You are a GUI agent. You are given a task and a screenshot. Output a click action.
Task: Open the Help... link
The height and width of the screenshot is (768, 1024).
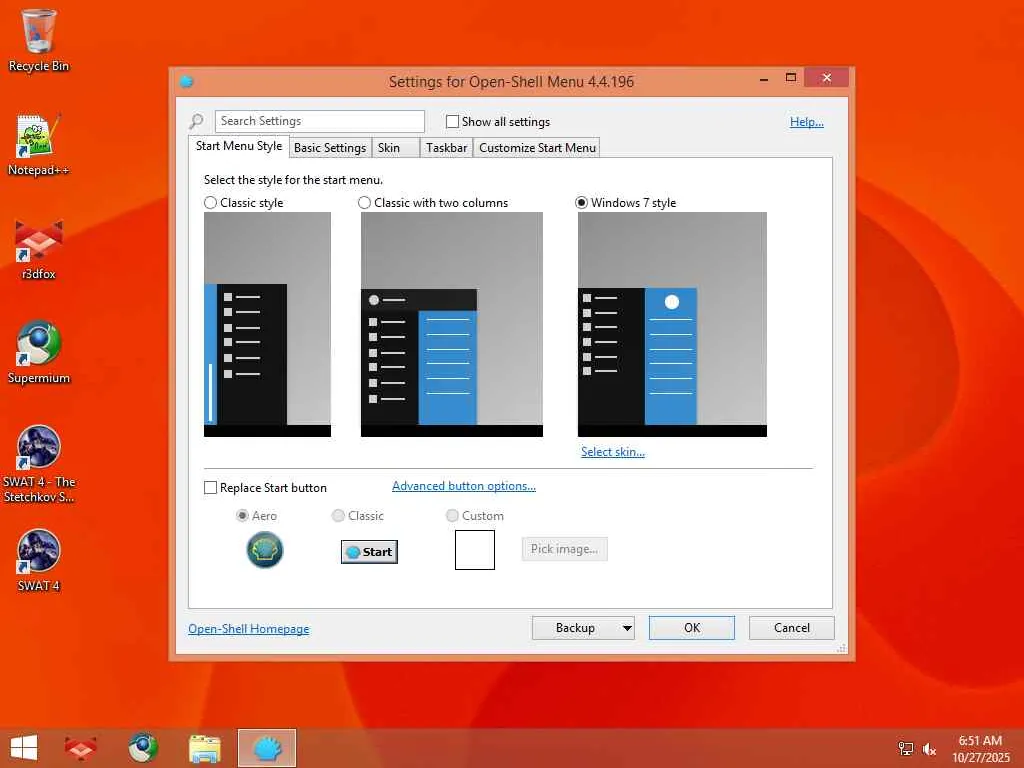tap(807, 121)
